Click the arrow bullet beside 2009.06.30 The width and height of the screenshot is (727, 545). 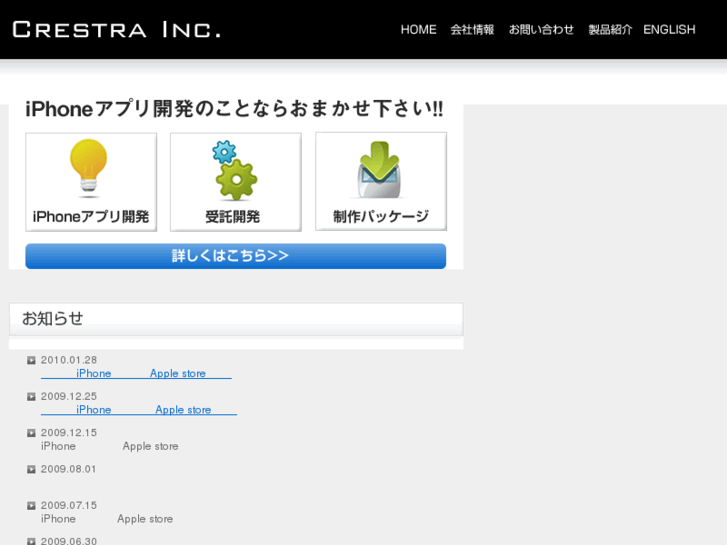pyautogui.click(x=31, y=541)
